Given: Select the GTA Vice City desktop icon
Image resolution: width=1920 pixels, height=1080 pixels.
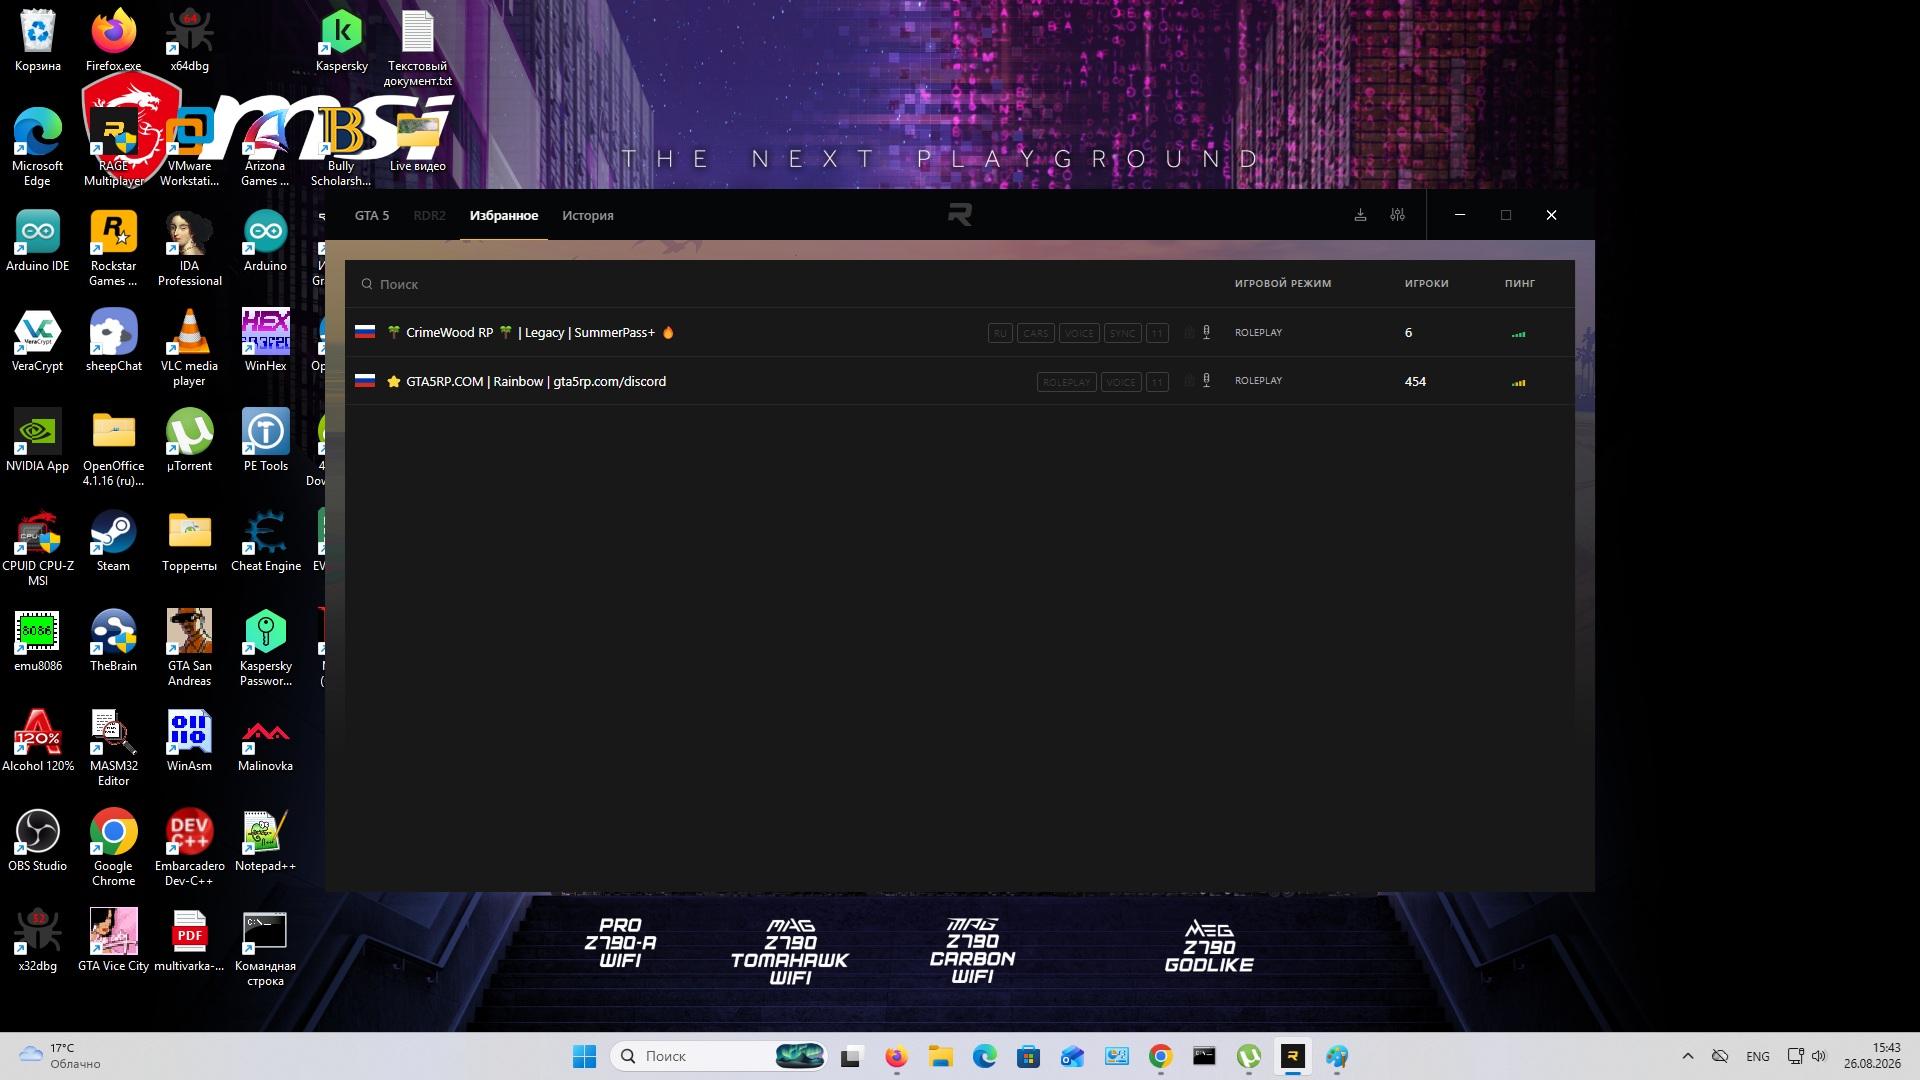Looking at the screenshot, I should tap(114, 942).
